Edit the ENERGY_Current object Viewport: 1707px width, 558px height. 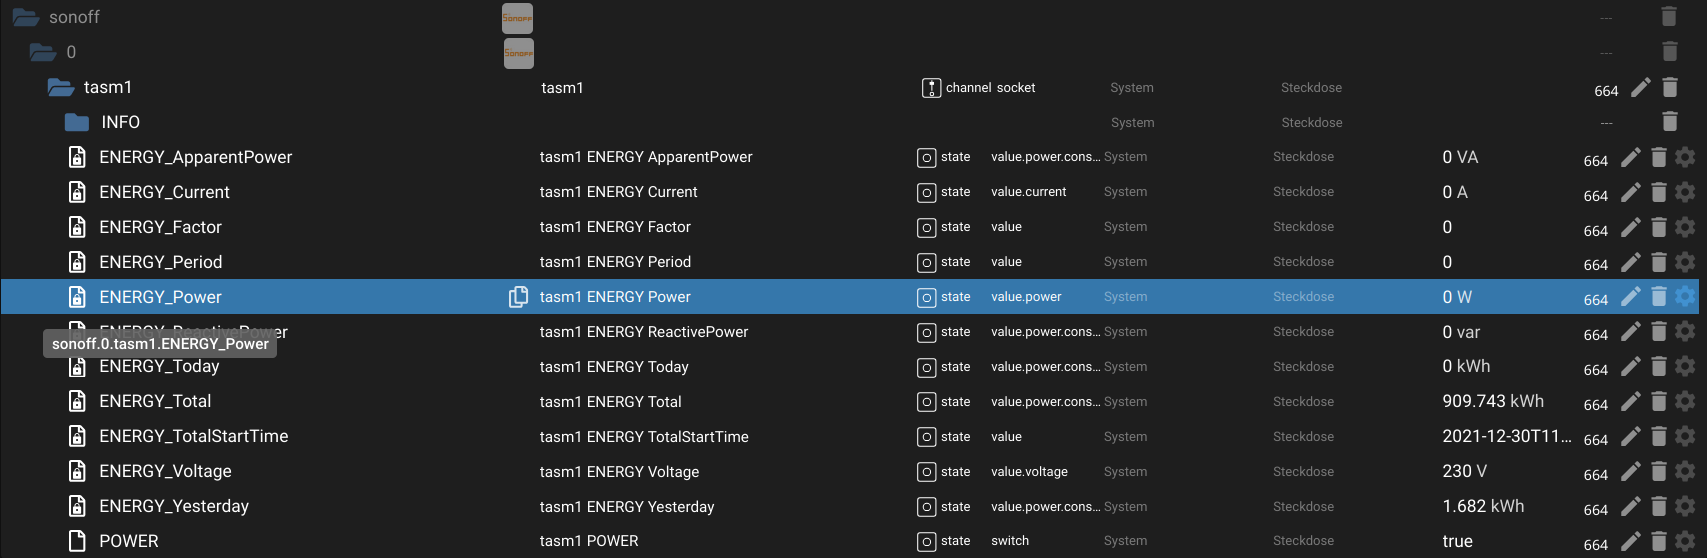click(1631, 192)
